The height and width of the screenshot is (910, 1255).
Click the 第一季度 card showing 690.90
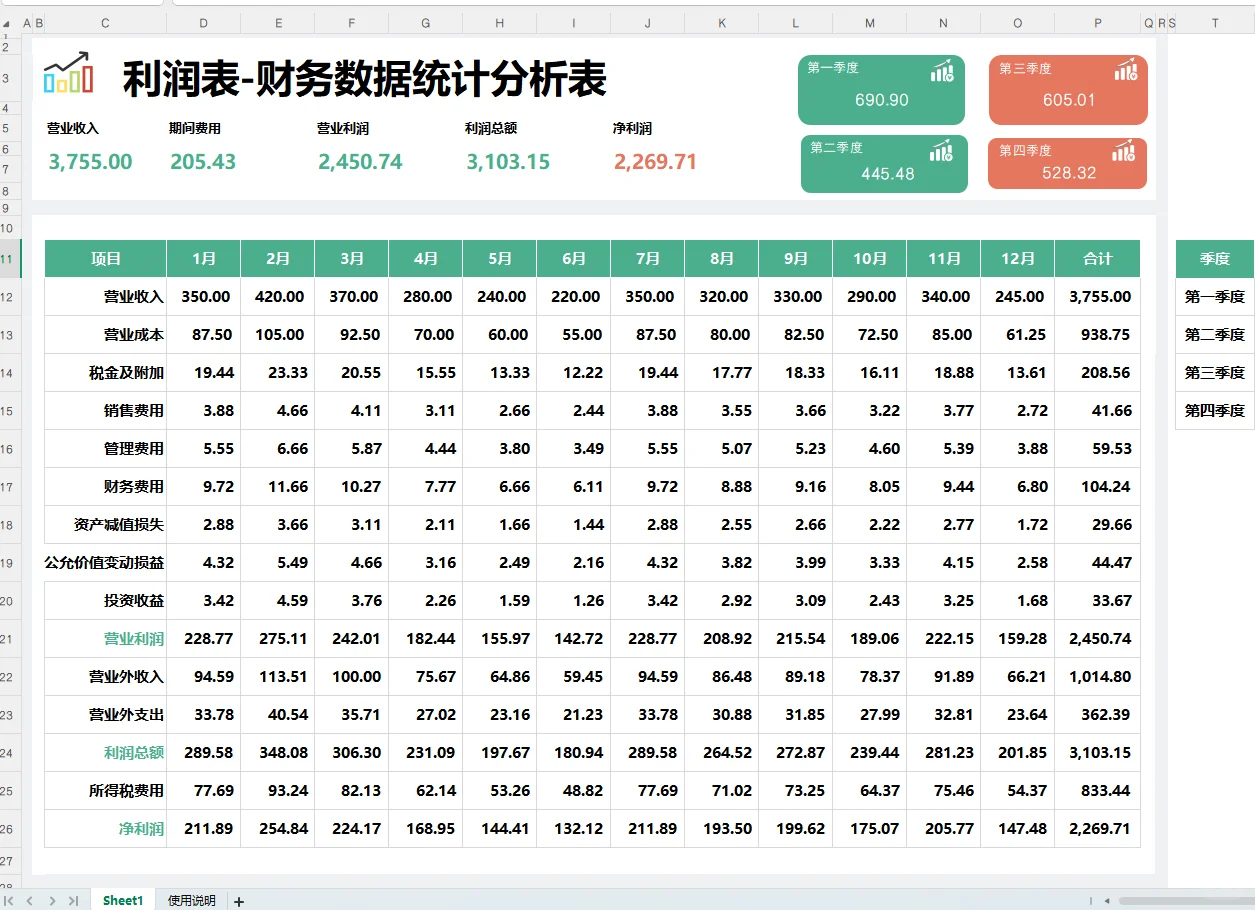click(881, 89)
